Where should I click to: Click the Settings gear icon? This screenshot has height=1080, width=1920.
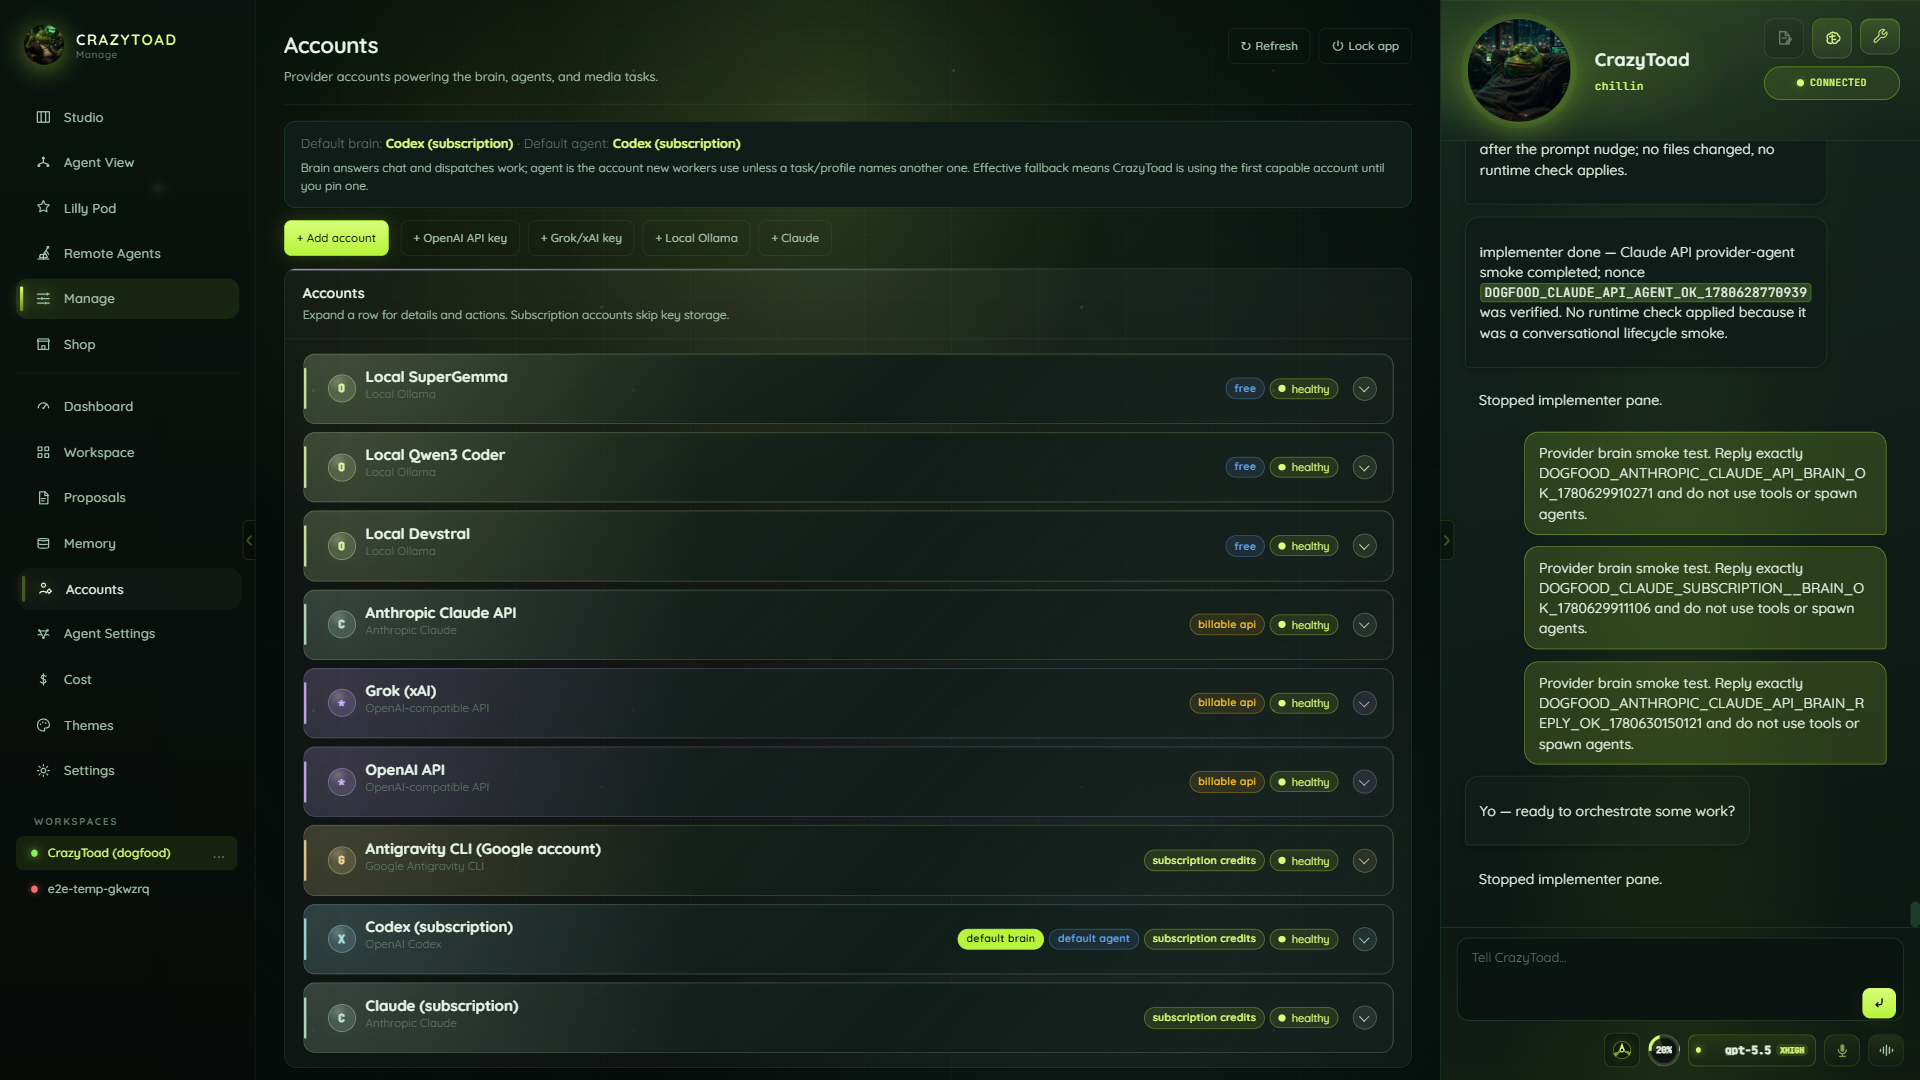(x=43, y=770)
